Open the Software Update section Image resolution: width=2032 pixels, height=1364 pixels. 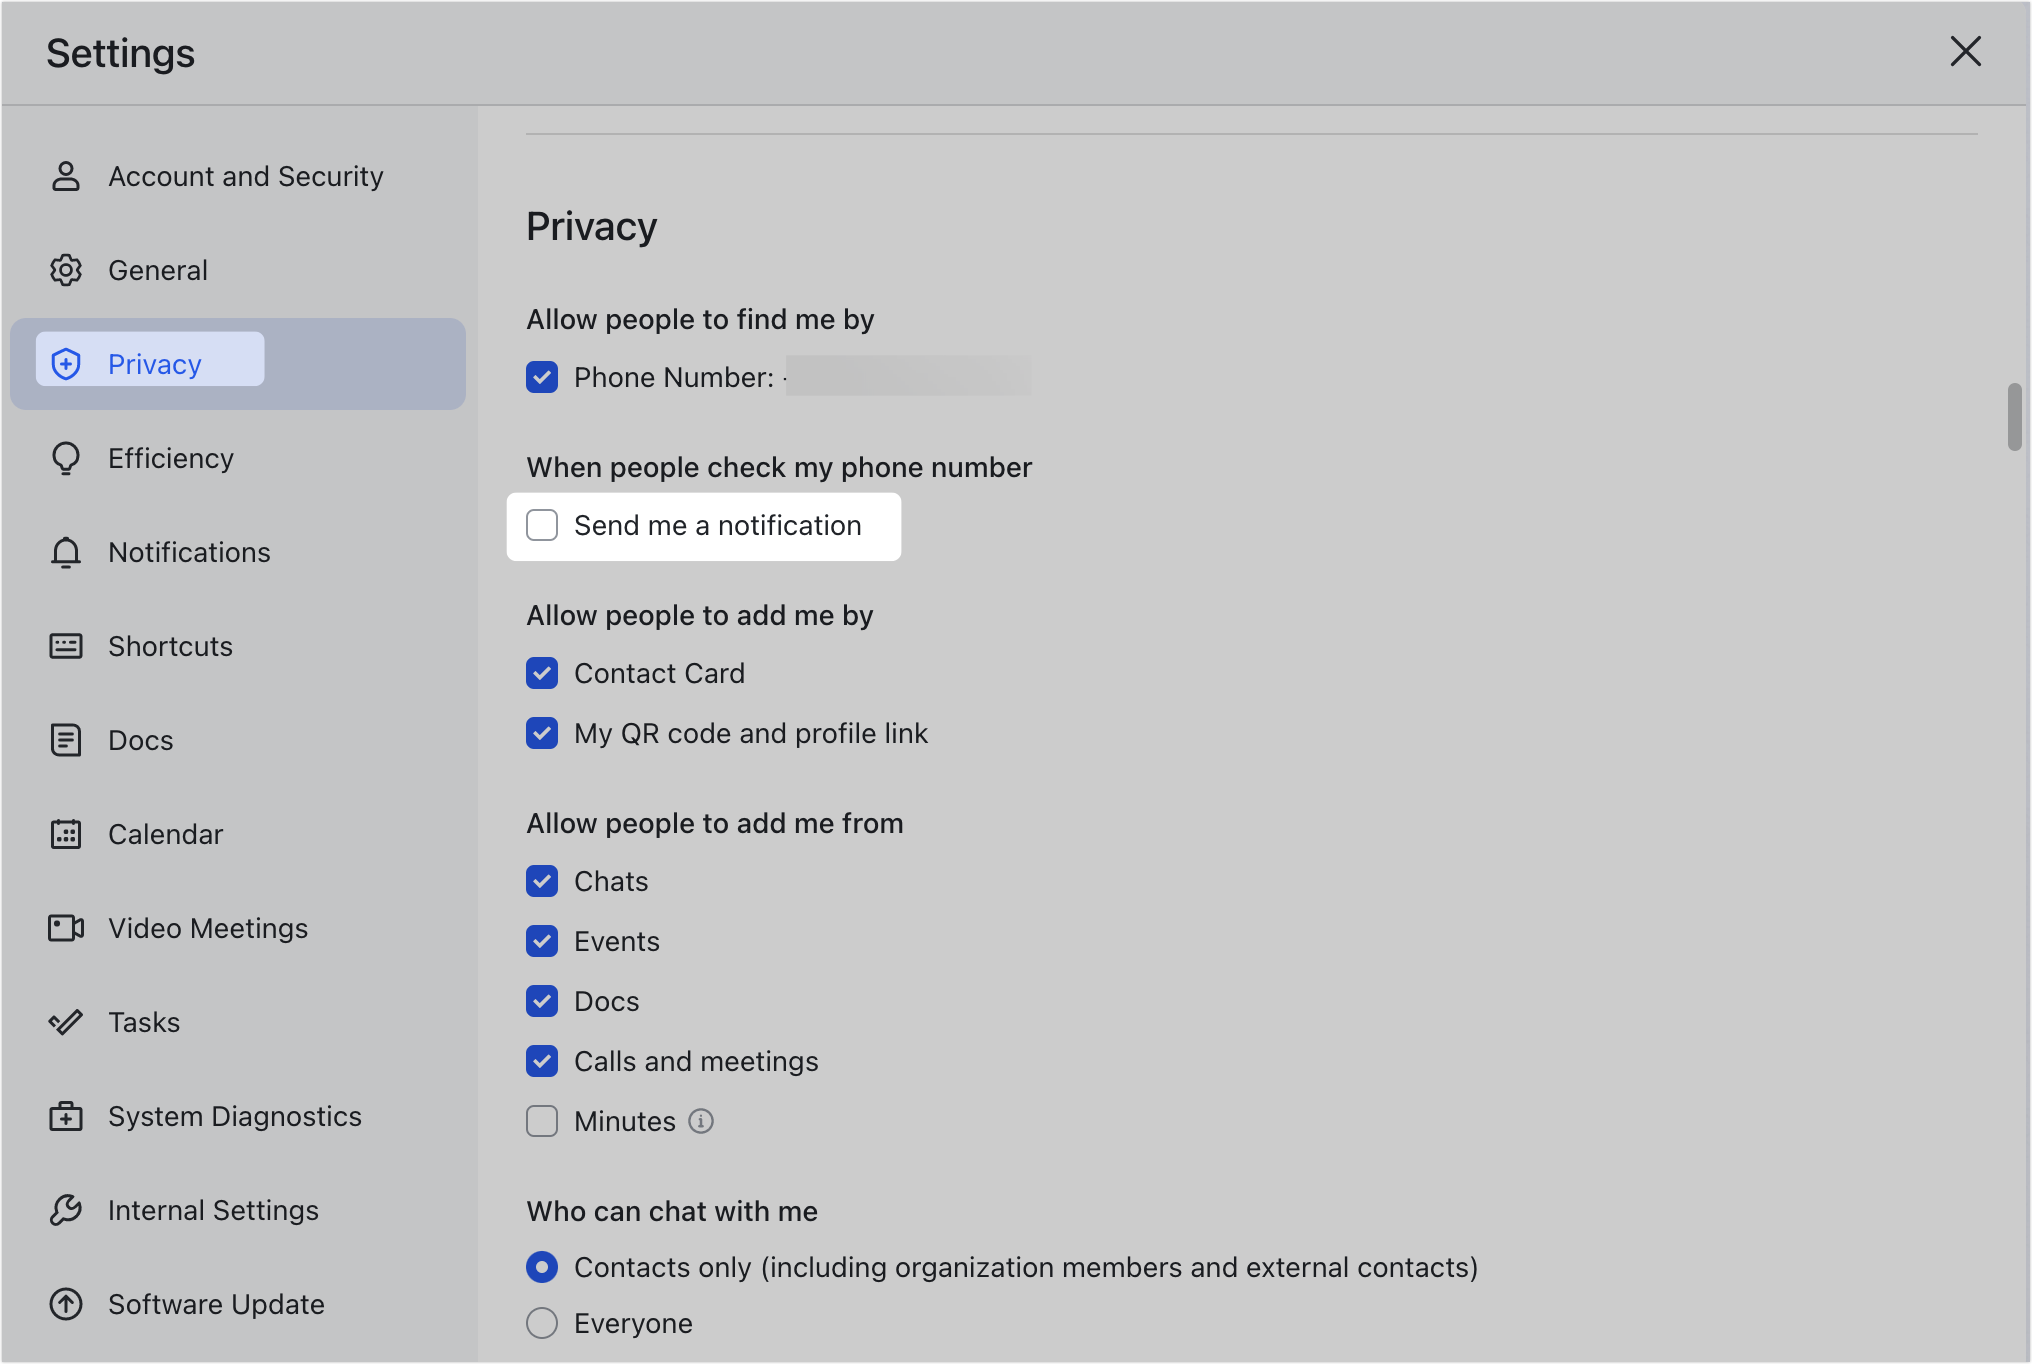215,1304
